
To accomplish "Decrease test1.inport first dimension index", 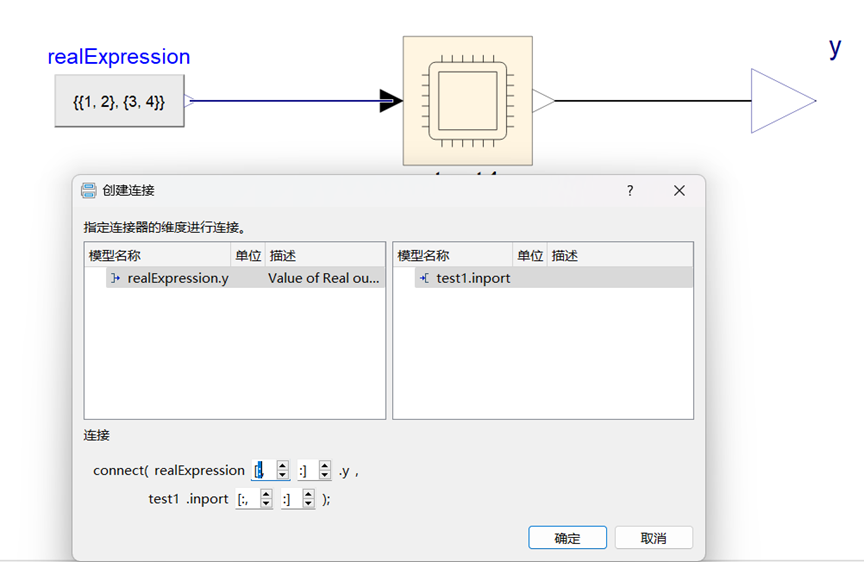I will (x=266, y=503).
